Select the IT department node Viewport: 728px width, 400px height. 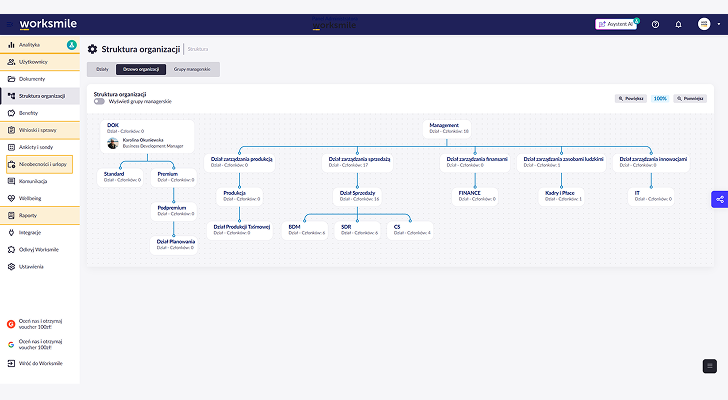click(x=651, y=196)
